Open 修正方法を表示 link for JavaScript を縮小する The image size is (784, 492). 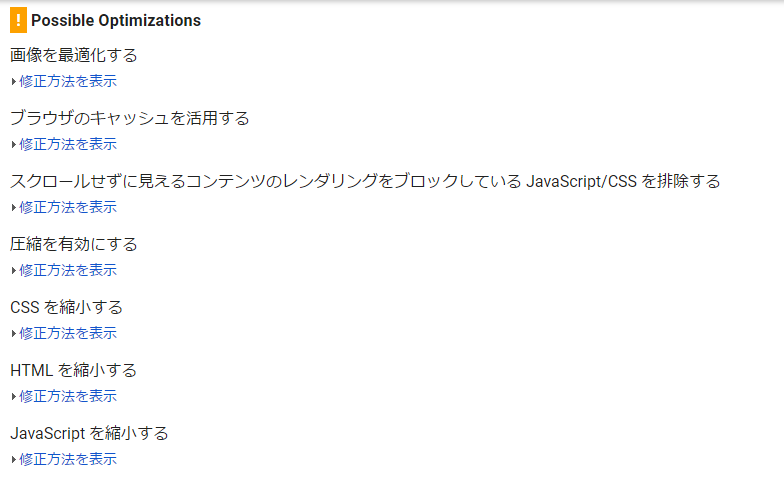68,459
